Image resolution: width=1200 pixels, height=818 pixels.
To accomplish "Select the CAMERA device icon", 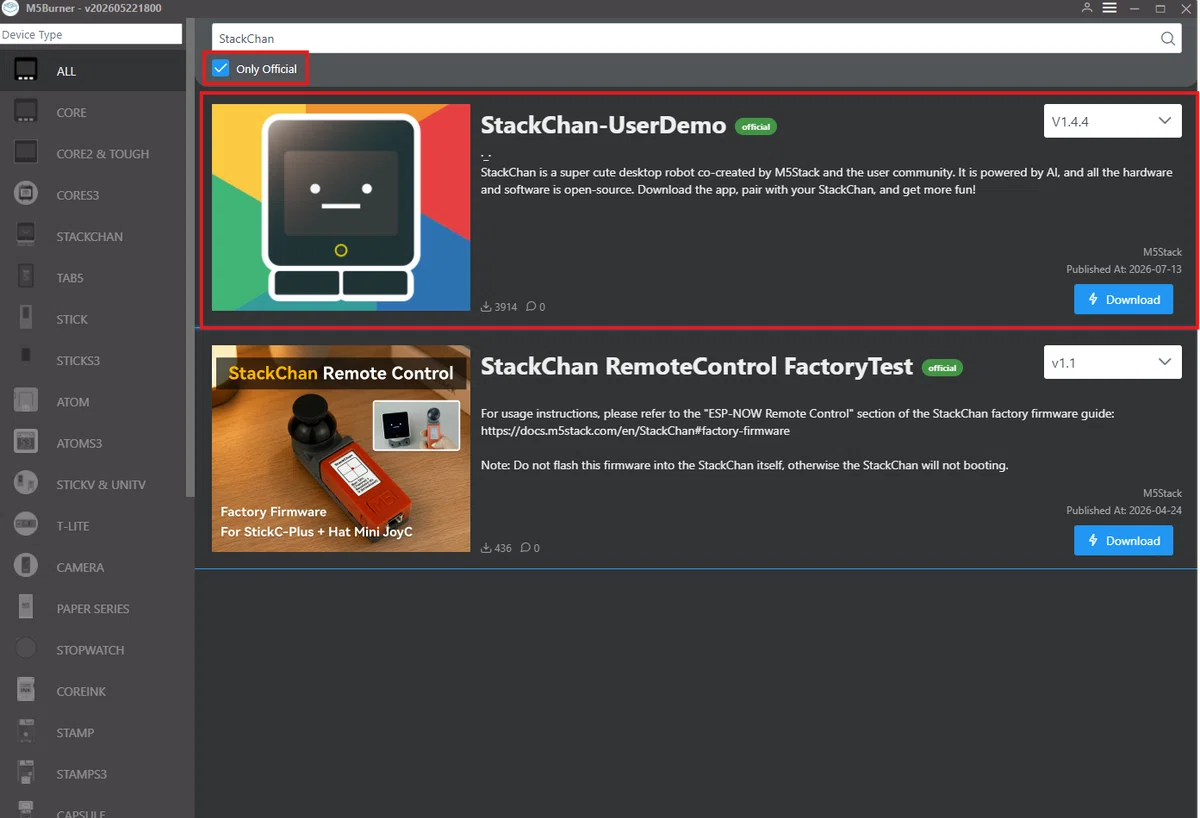I will point(26,567).
